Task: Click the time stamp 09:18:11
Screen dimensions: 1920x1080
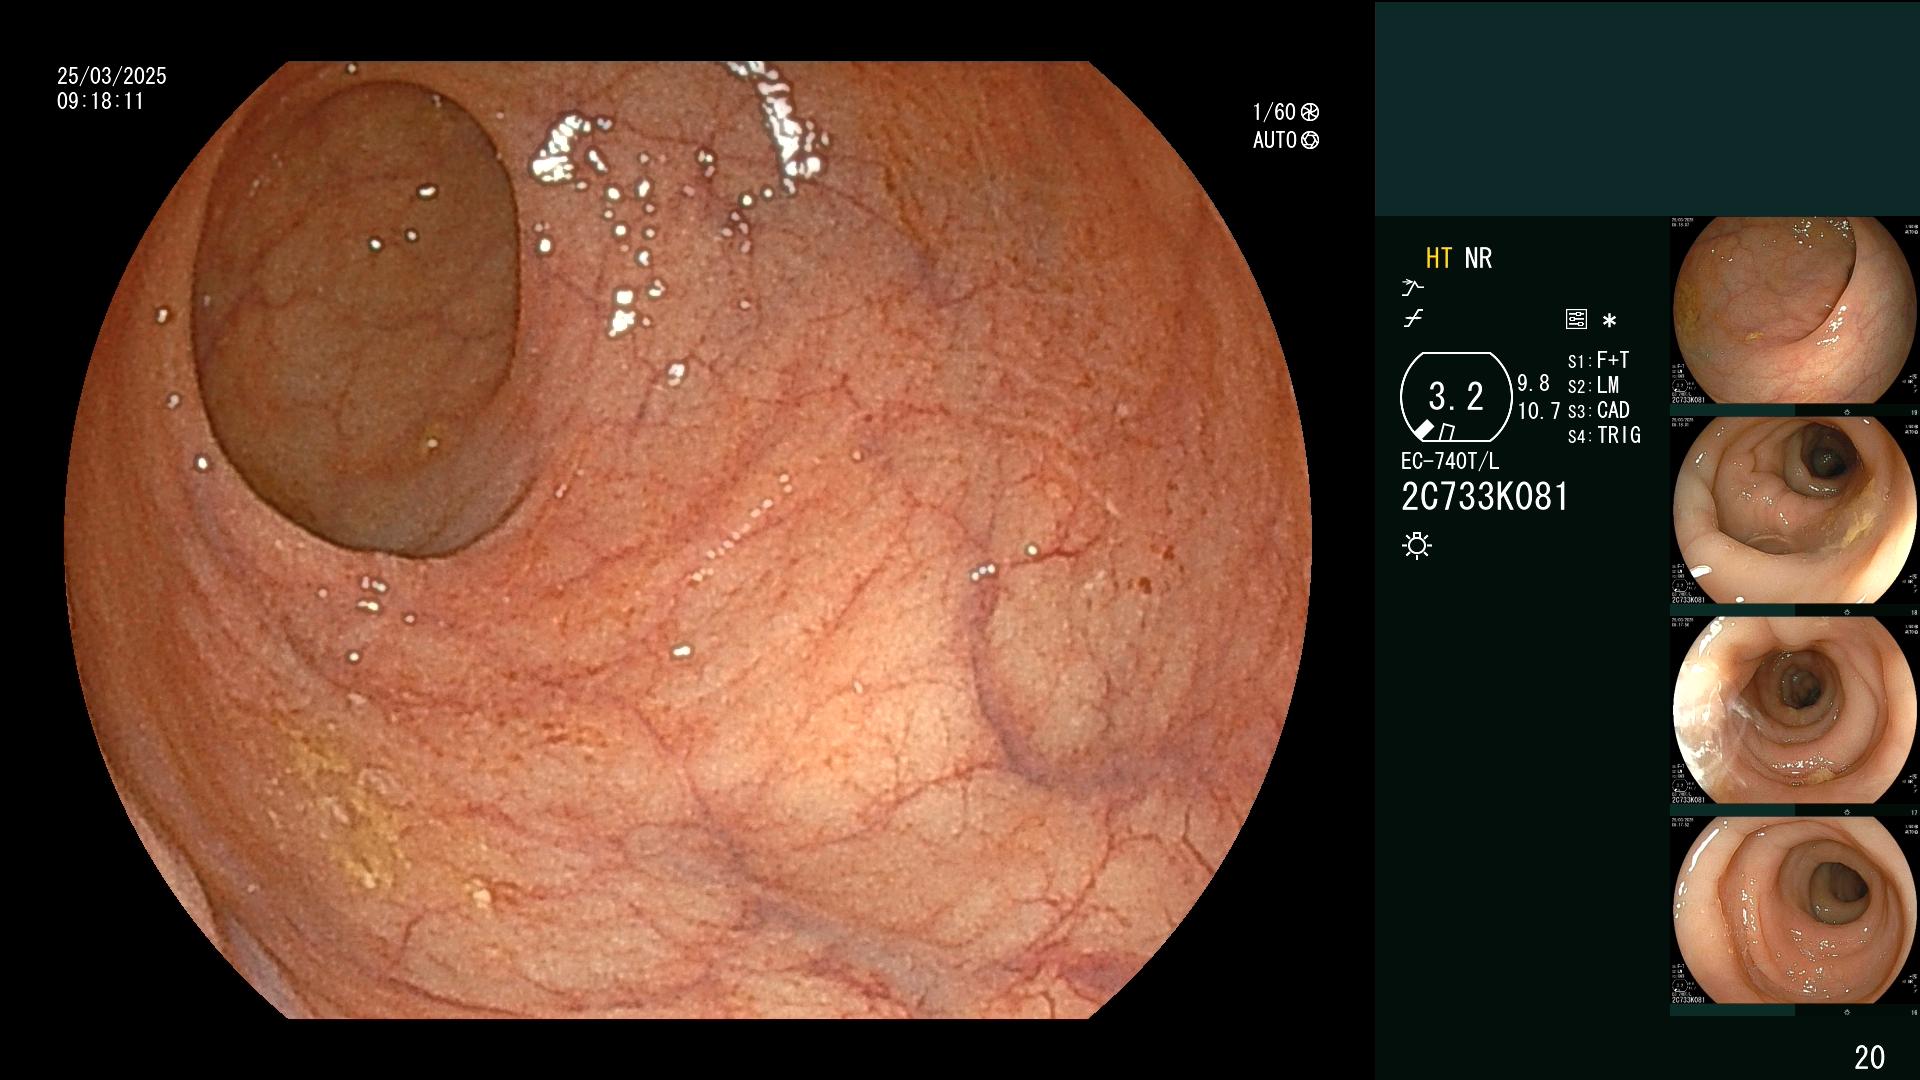Action: pyautogui.click(x=100, y=101)
